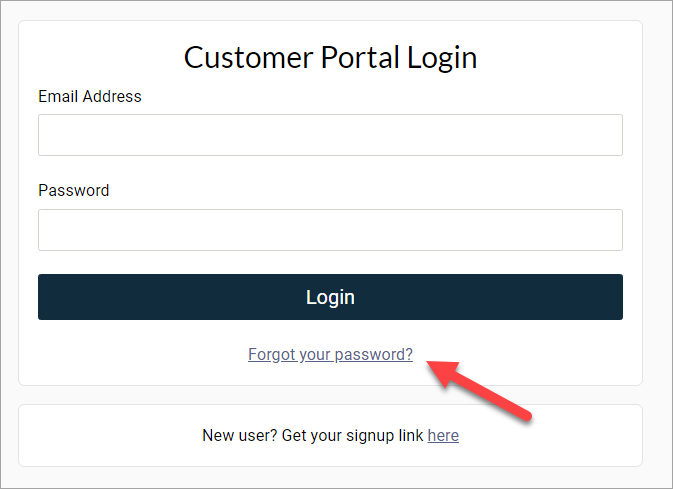Screen dimensions: 673x489
Task: Click the "Email Address" field label
Action: 90,97
